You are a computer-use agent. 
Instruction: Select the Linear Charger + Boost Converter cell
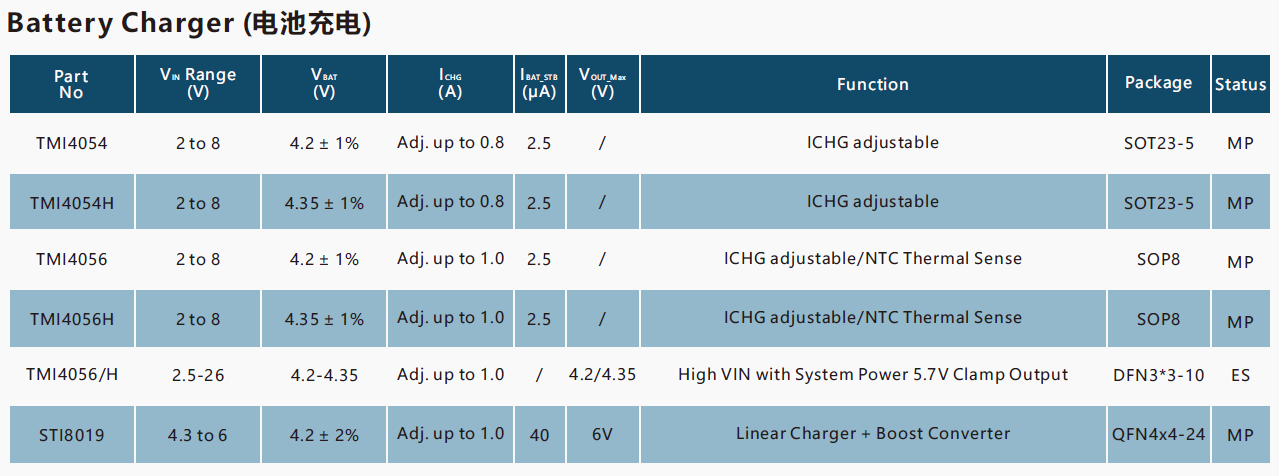pyautogui.click(x=873, y=434)
